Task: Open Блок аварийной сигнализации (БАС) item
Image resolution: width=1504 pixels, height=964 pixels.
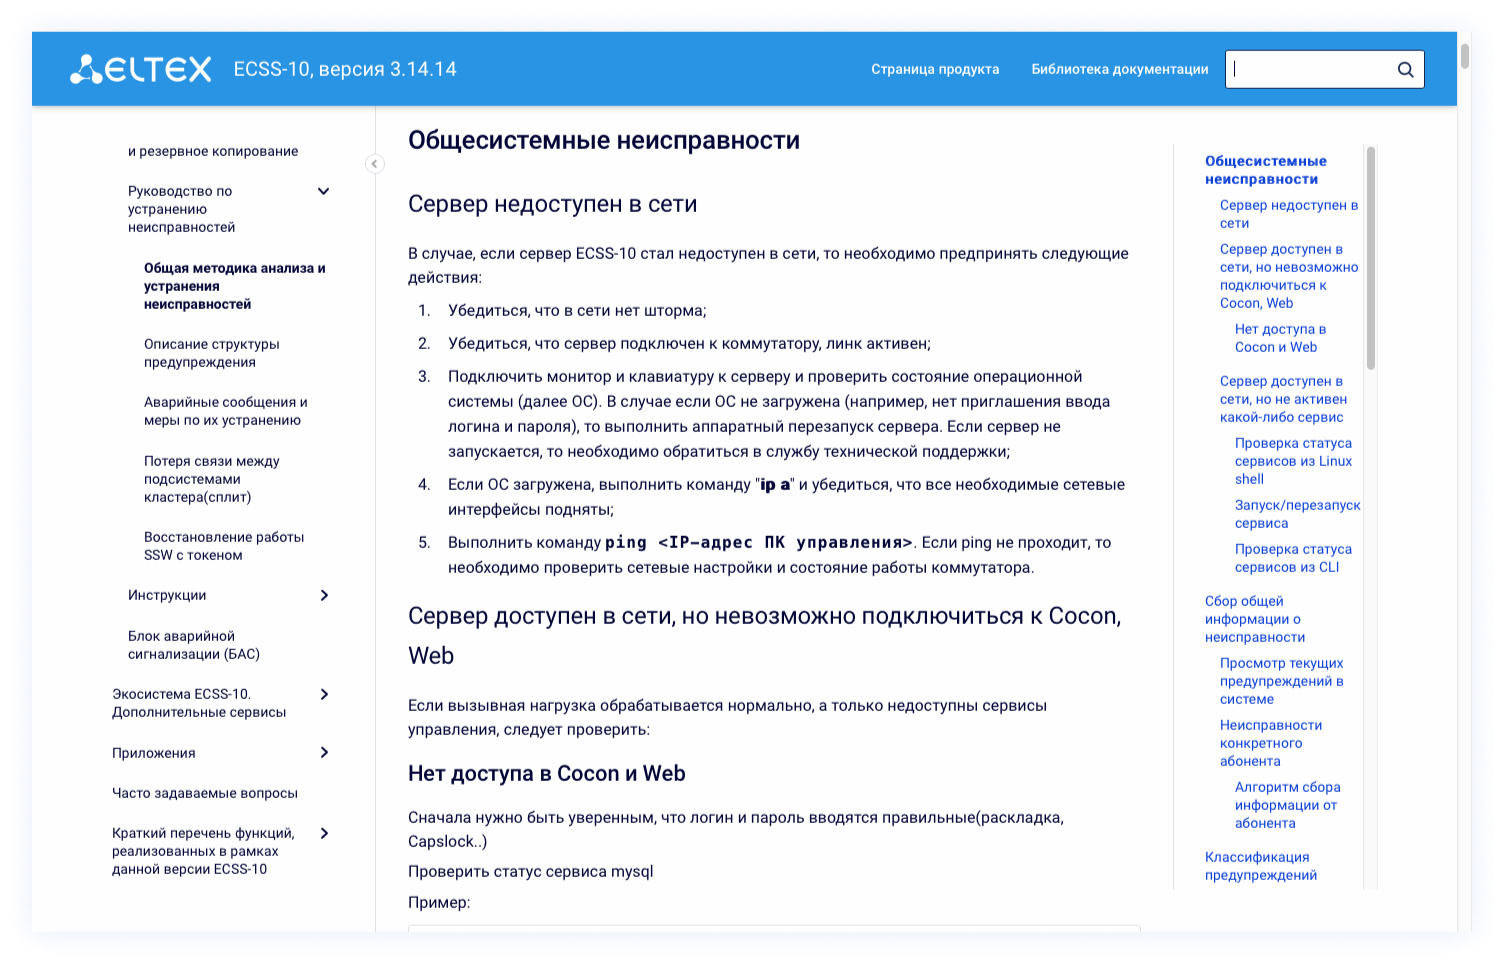Action: coord(193,645)
